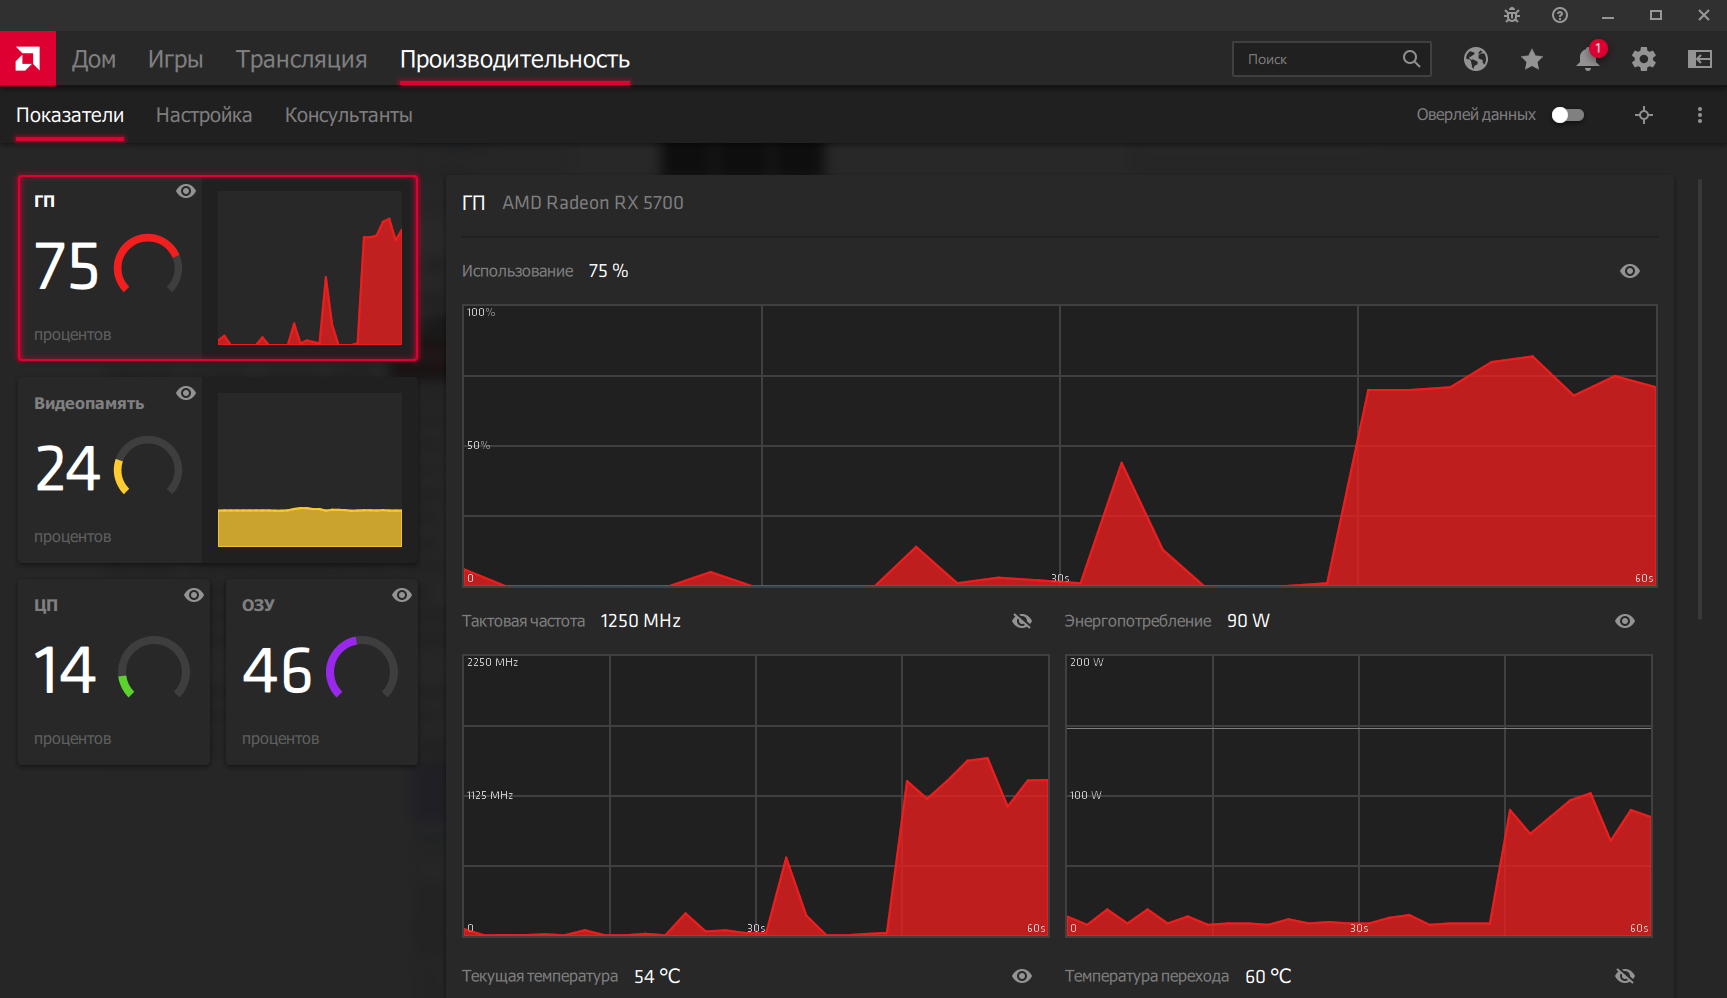Image resolution: width=1727 pixels, height=998 pixels.
Task: Toggle visibility eye on ЦП card
Action: pyautogui.click(x=194, y=595)
